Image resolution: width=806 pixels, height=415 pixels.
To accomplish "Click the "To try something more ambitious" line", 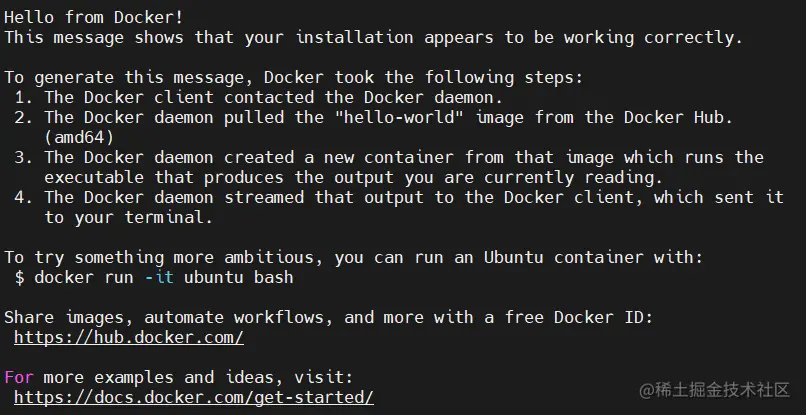I will 353,258.
